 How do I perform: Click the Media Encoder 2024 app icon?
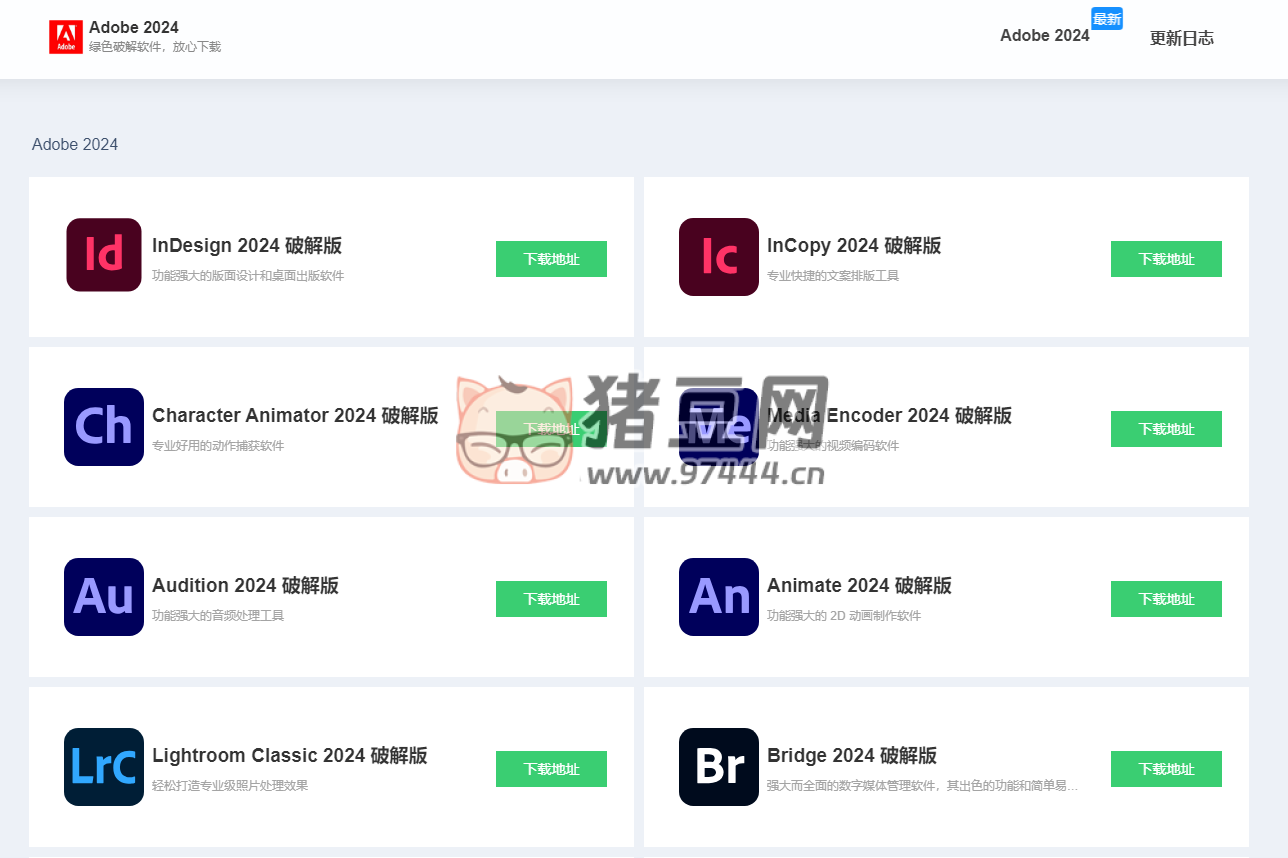pos(718,427)
